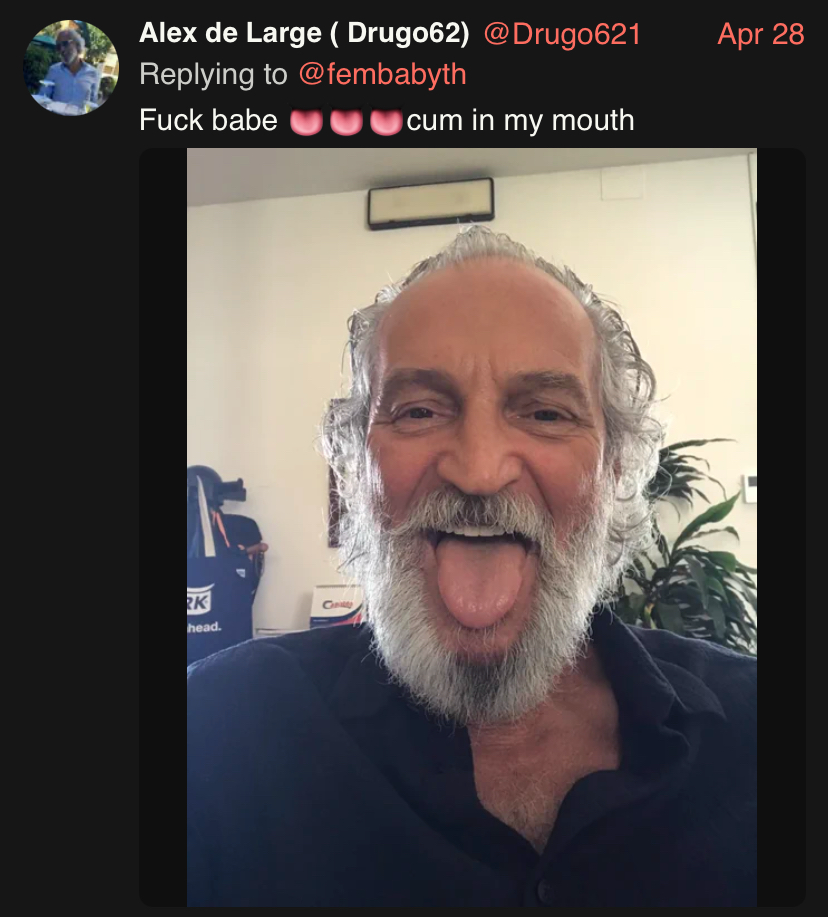Viewport: 828px width, 917px height.
Task: Visit the @fembabyth mentioned profile
Action: pyautogui.click(x=382, y=74)
